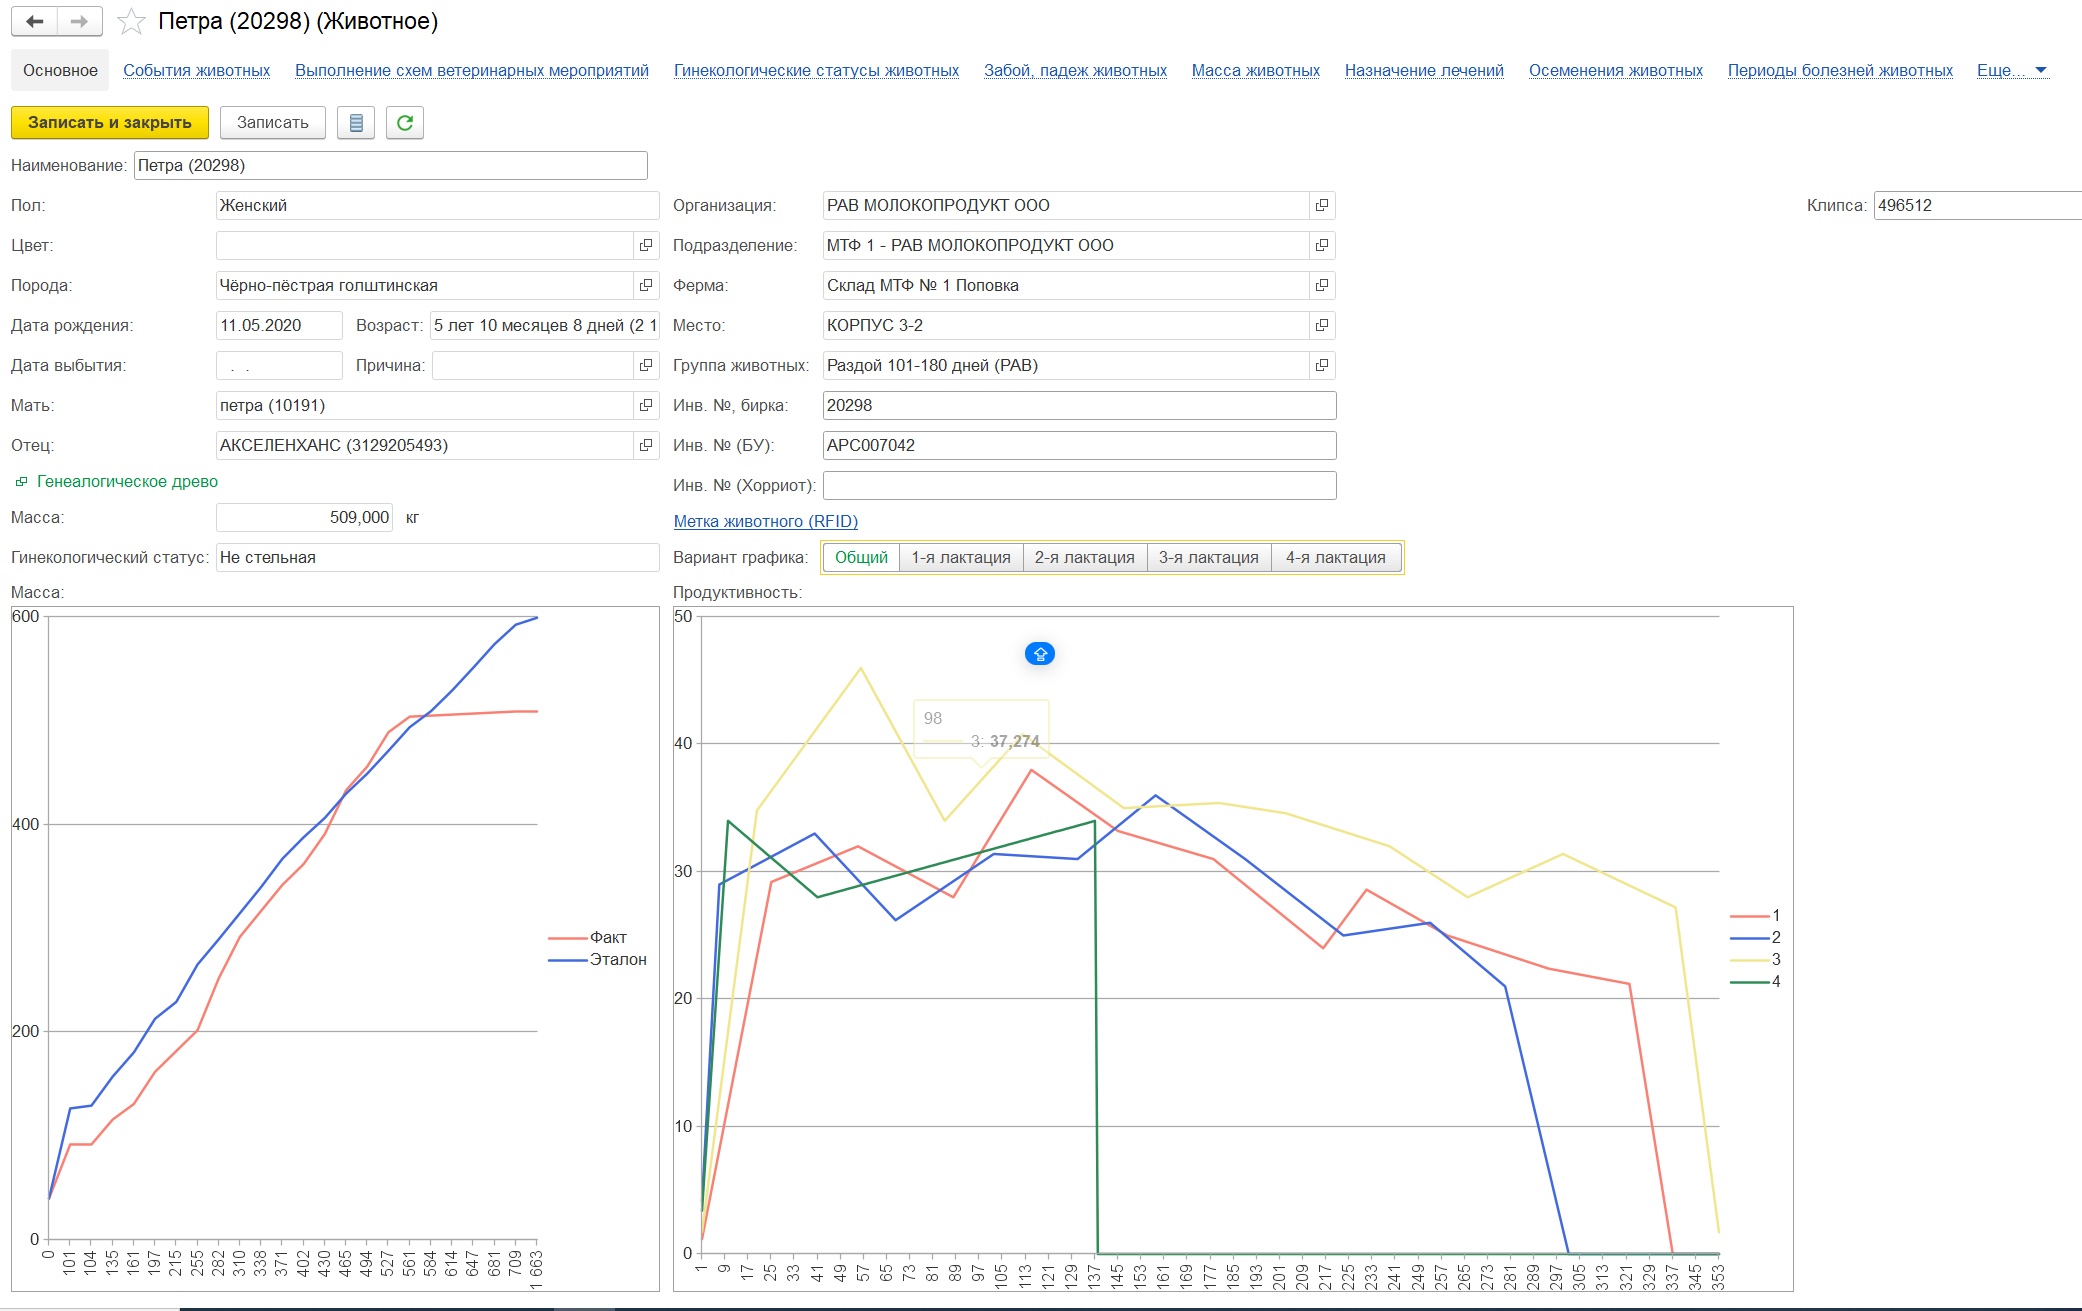
Task: Open the Мать selection field button
Action: click(646, 405)
